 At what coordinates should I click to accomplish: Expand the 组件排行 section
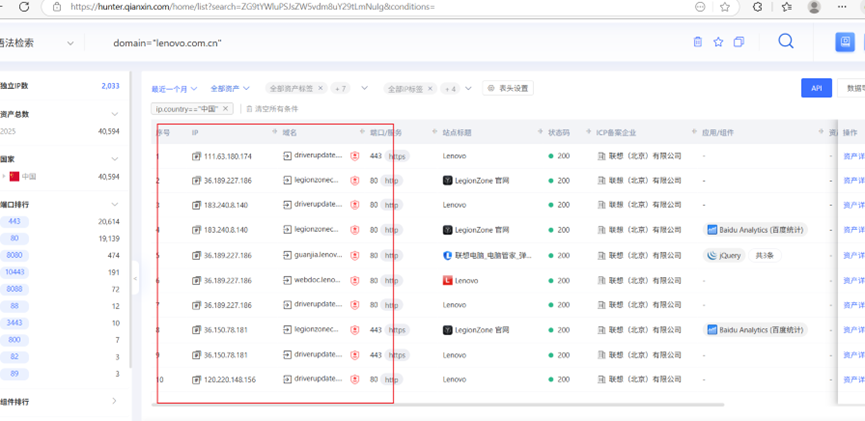pos(115,401)
